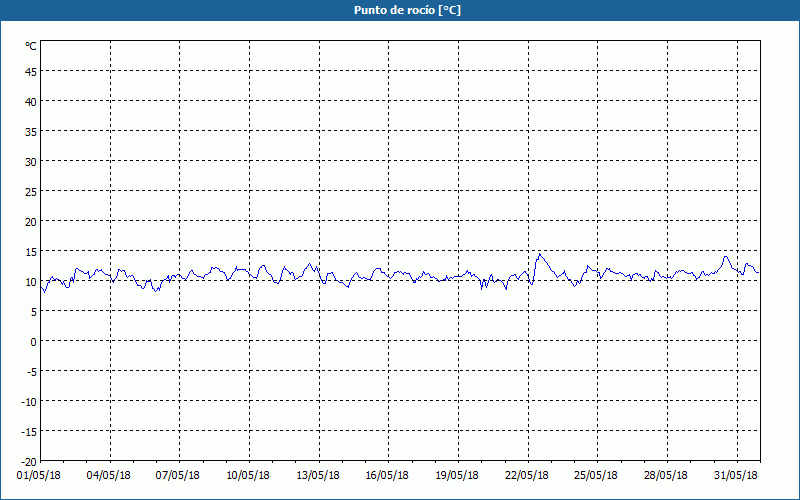Click the blue line peak before 31/05/18
The height and width of the screenshot is (500, 800).
[726, 256]
